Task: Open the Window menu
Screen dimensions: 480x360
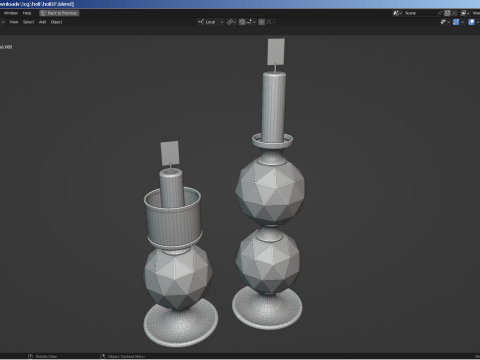Action: coord(11,13)
